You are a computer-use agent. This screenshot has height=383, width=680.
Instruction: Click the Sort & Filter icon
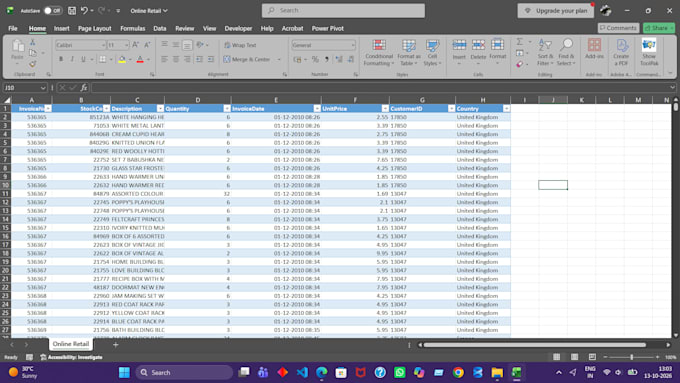(x=545, y=45)
